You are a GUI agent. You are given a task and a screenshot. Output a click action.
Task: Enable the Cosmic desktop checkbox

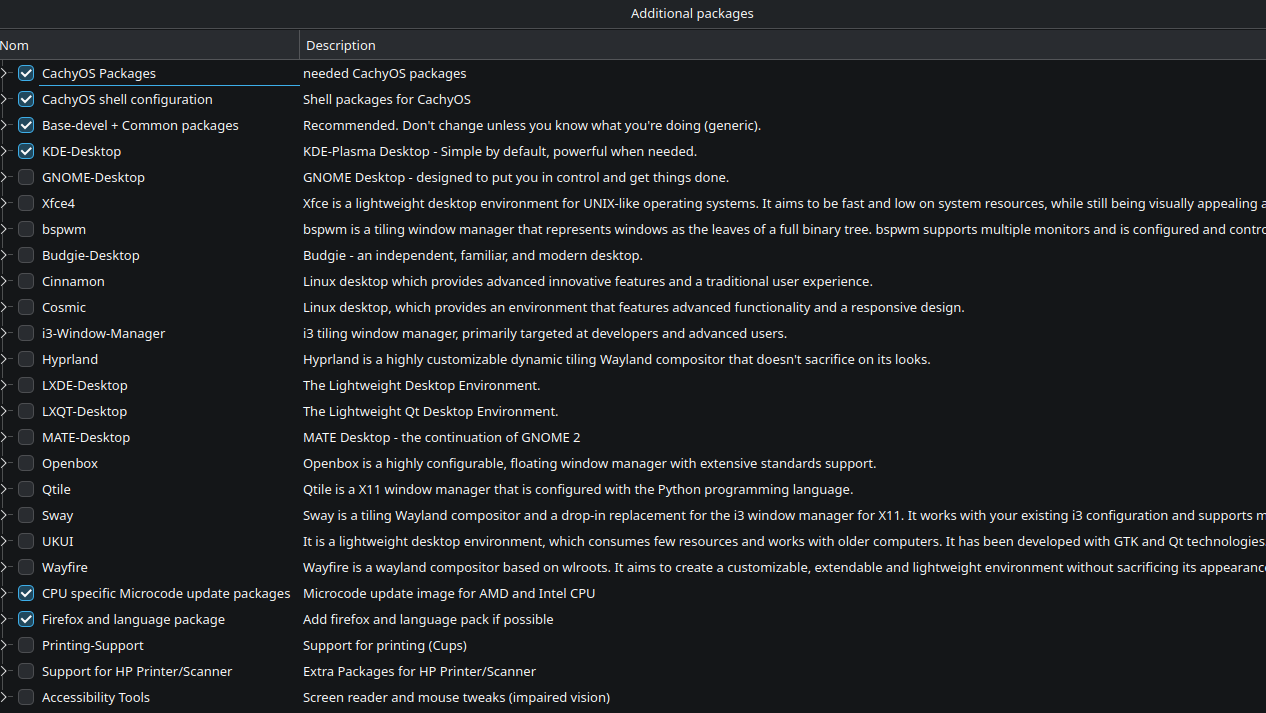pyautogui.click(x=26, y=307)
